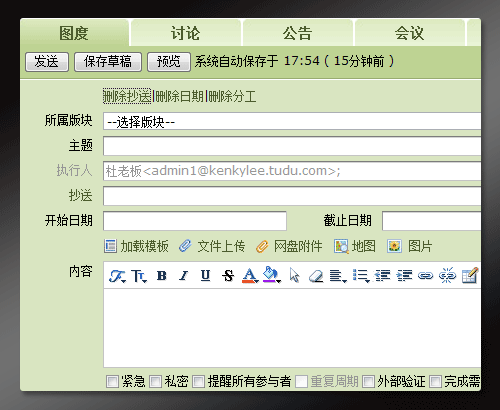
Task: Tick the 私密 checkbox
Action: coord(155,381)
